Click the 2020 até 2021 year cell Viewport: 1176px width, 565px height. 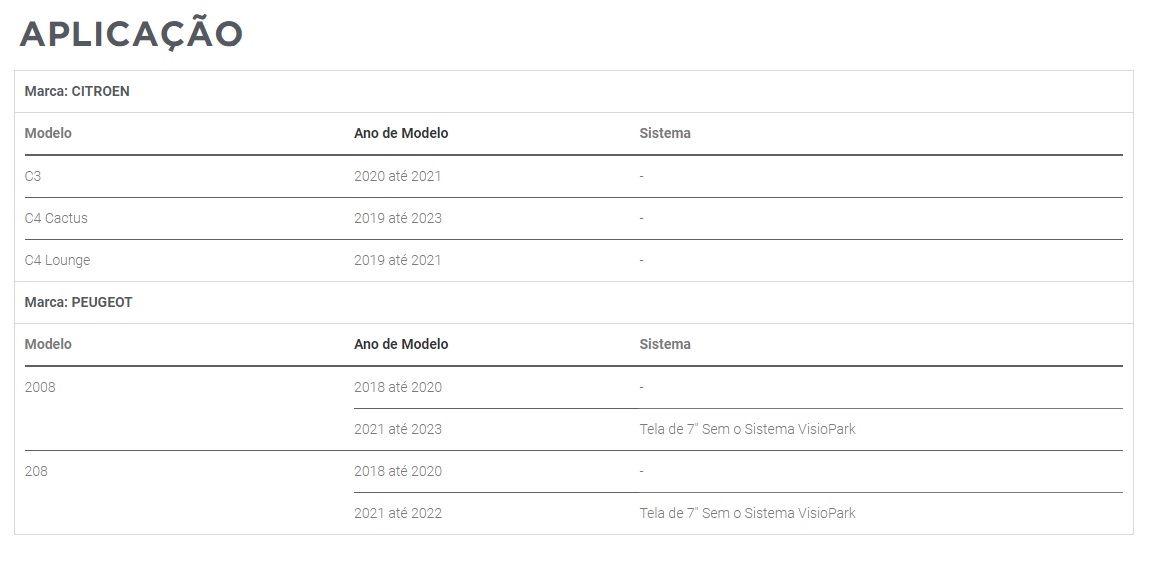point(398,176)
